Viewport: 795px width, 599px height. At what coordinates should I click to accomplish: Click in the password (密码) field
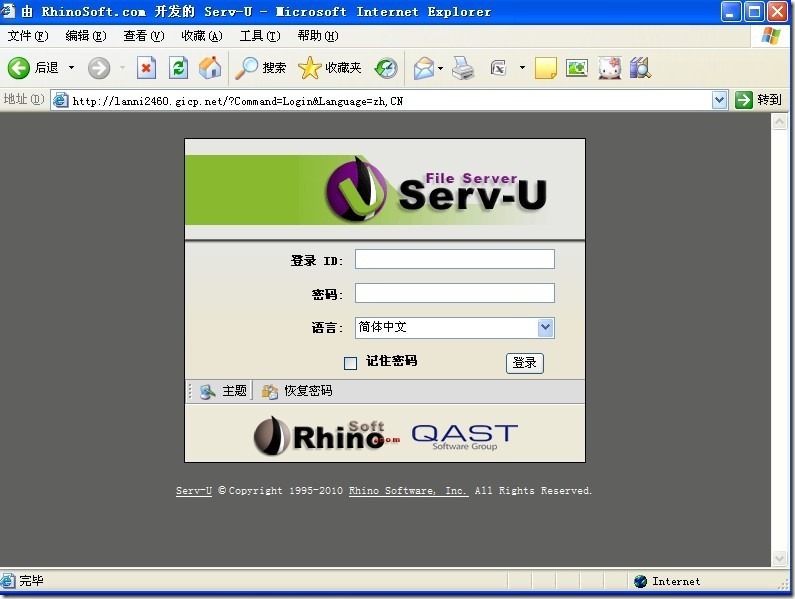455,293
